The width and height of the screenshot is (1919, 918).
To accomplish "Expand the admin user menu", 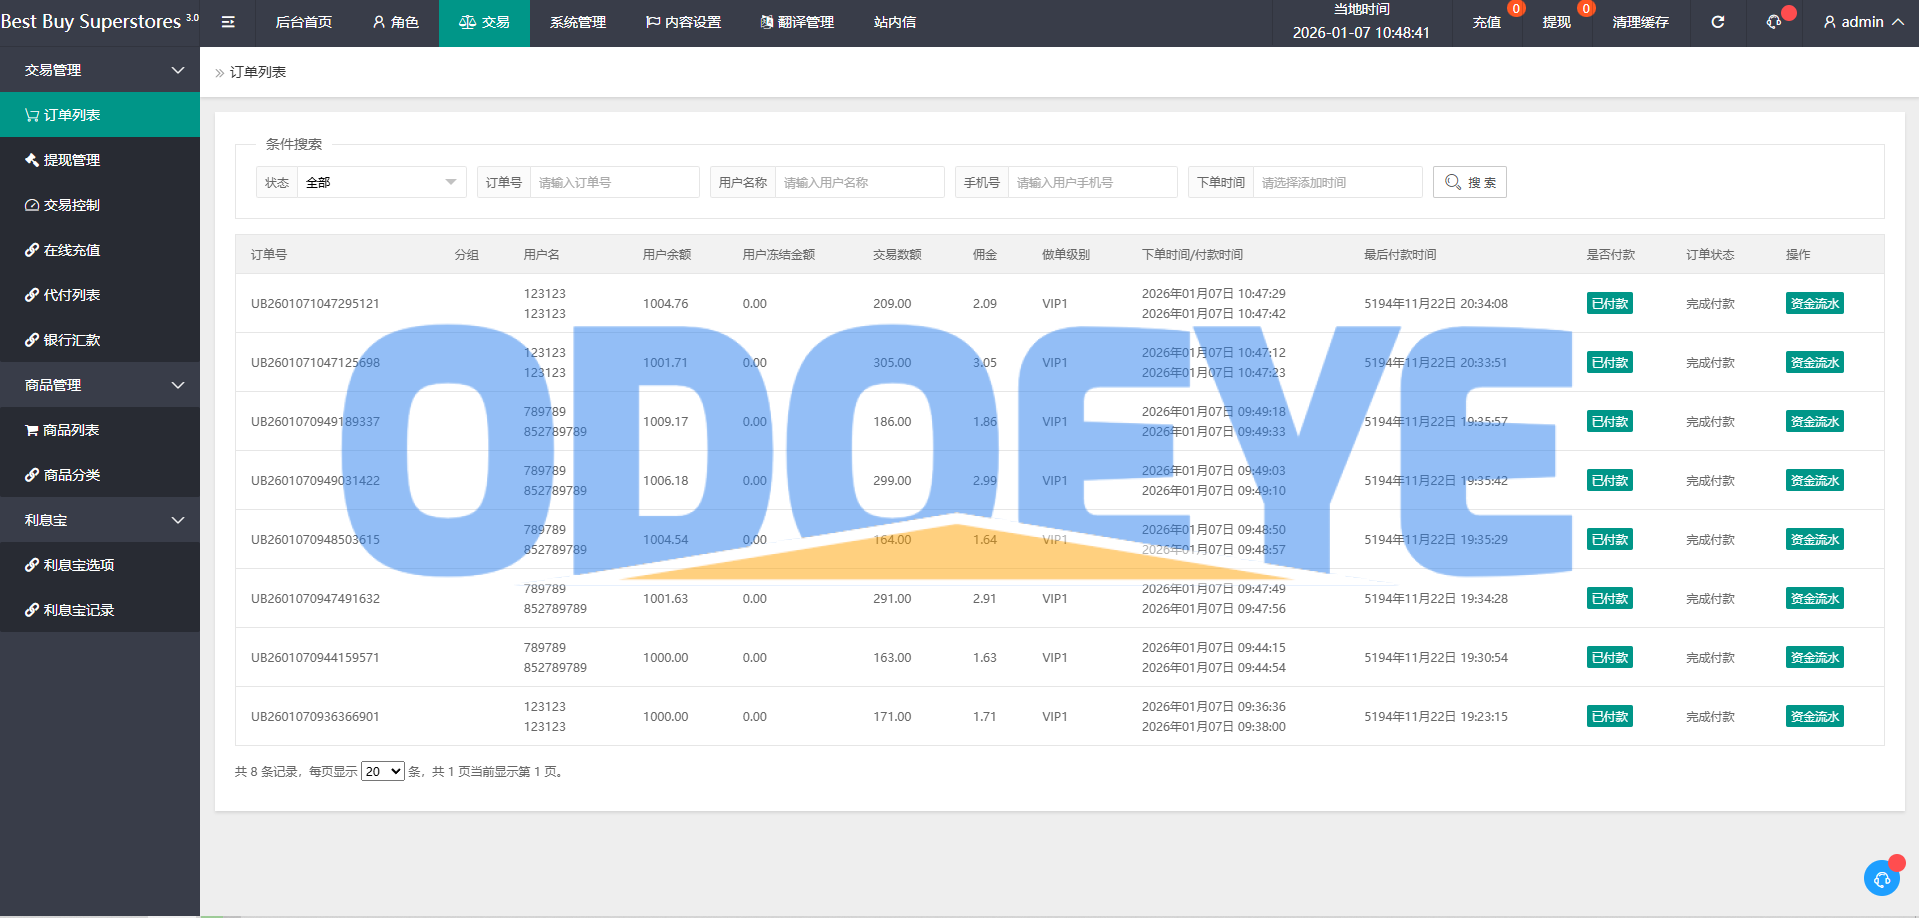I will pyautogui.click(x=1863, y=22).
